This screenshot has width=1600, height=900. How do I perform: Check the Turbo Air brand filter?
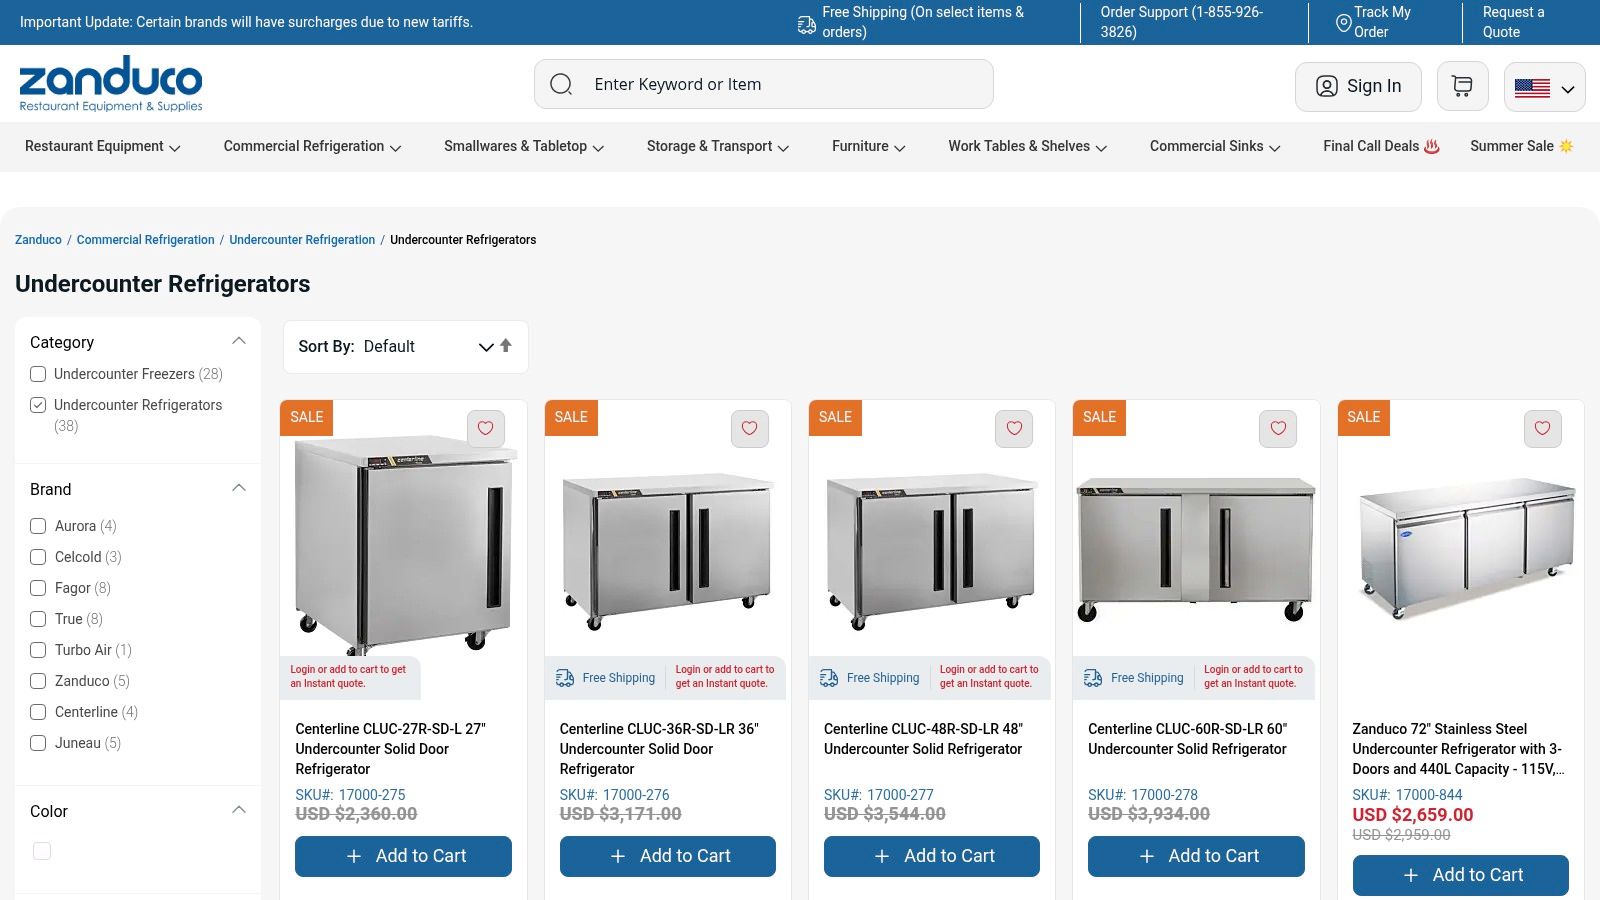38,650
